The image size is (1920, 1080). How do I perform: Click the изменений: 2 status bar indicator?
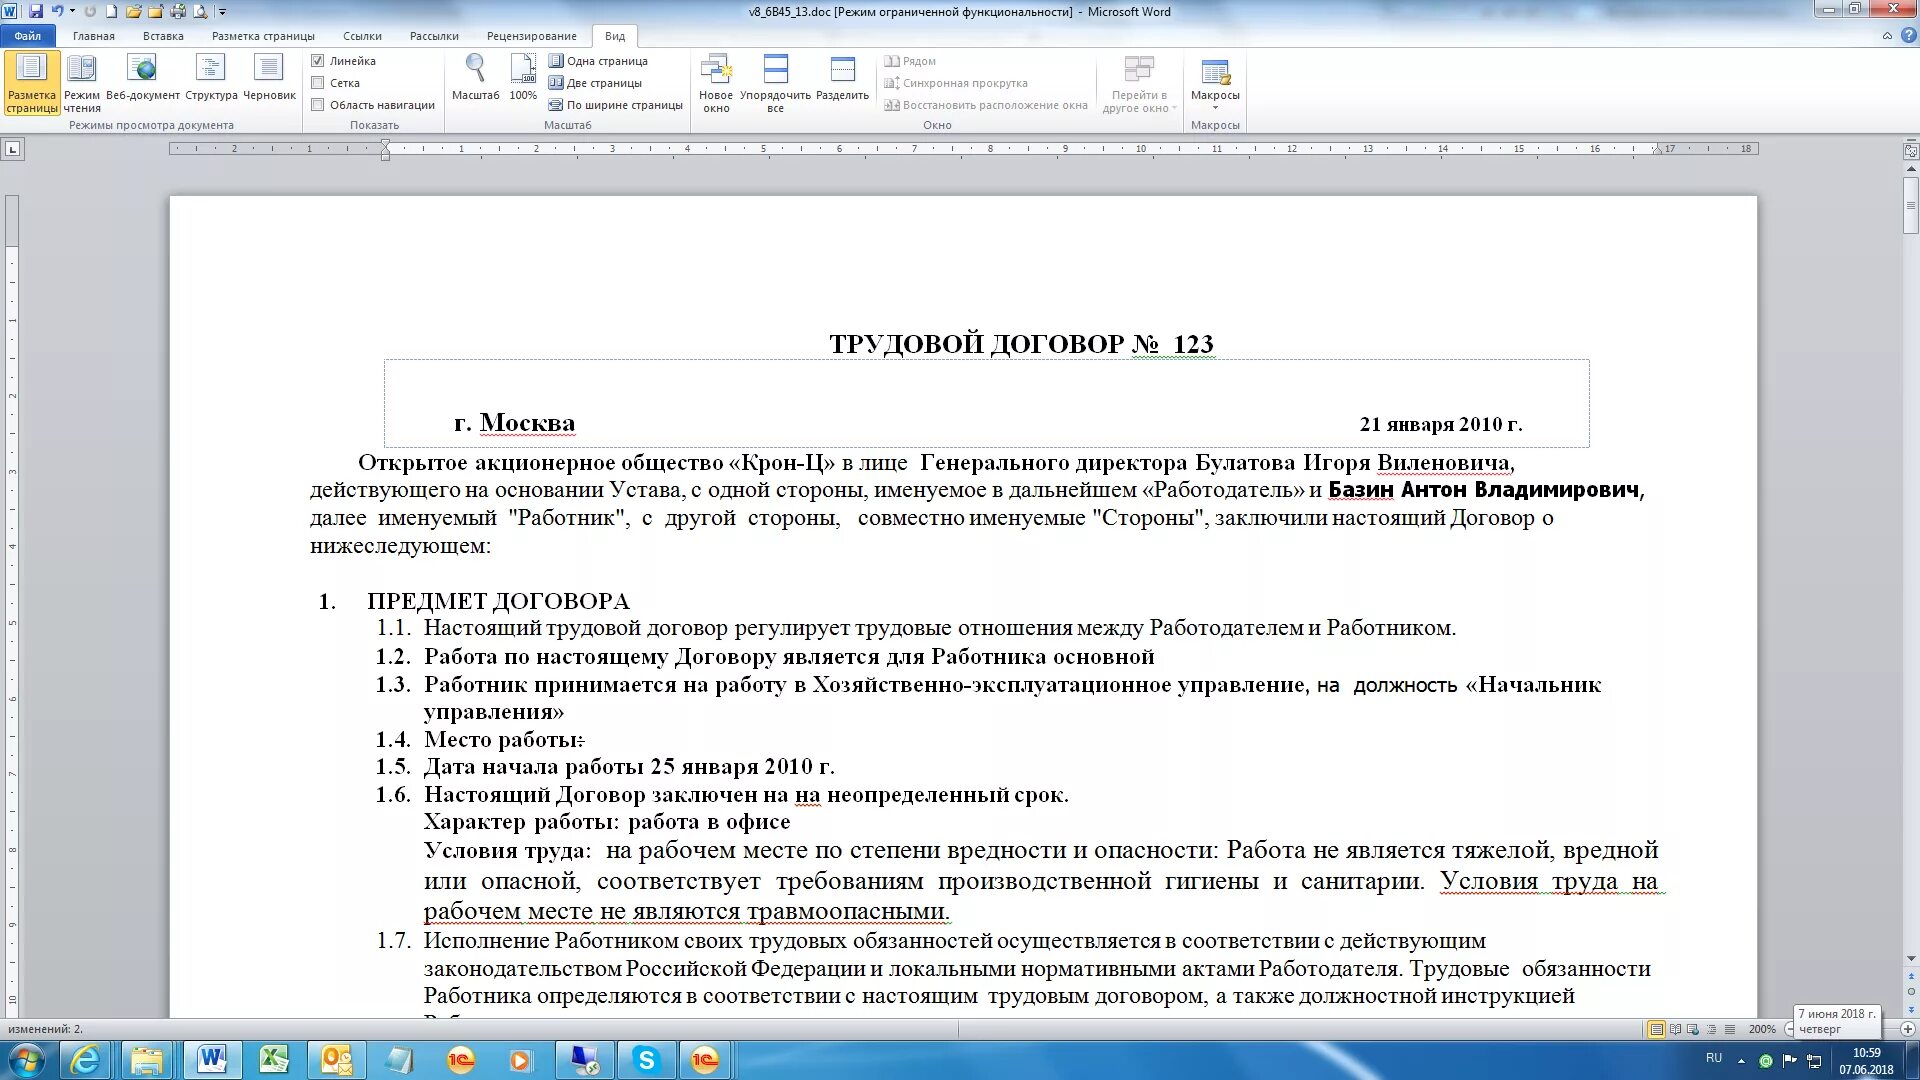click(46, 1029)
